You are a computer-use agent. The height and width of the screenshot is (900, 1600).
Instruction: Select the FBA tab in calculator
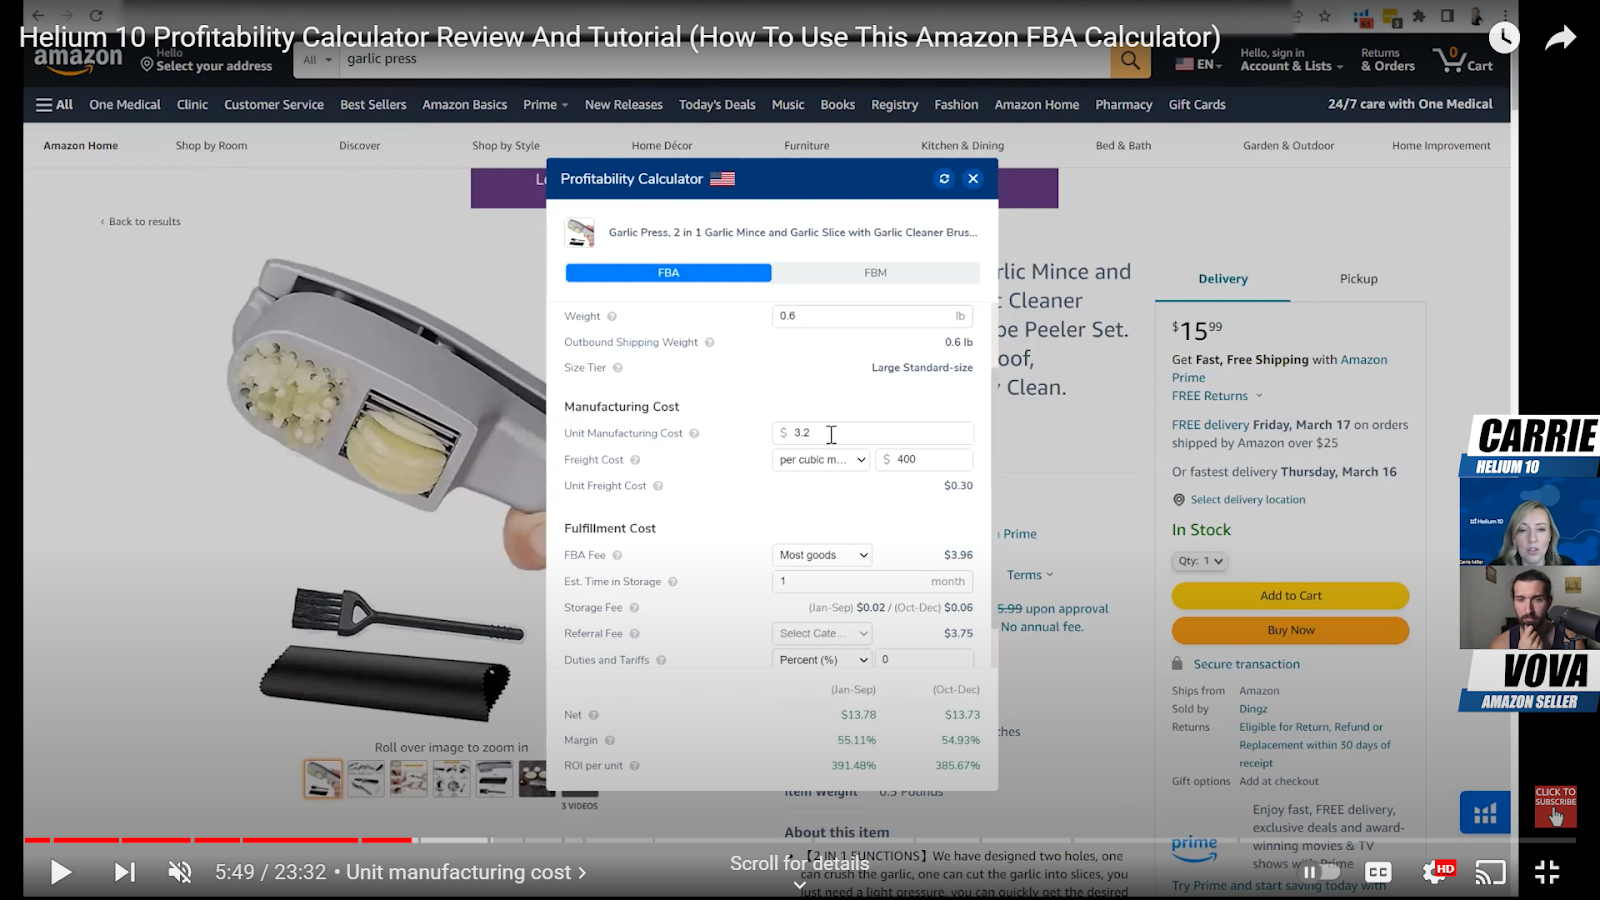pos(668,273)
